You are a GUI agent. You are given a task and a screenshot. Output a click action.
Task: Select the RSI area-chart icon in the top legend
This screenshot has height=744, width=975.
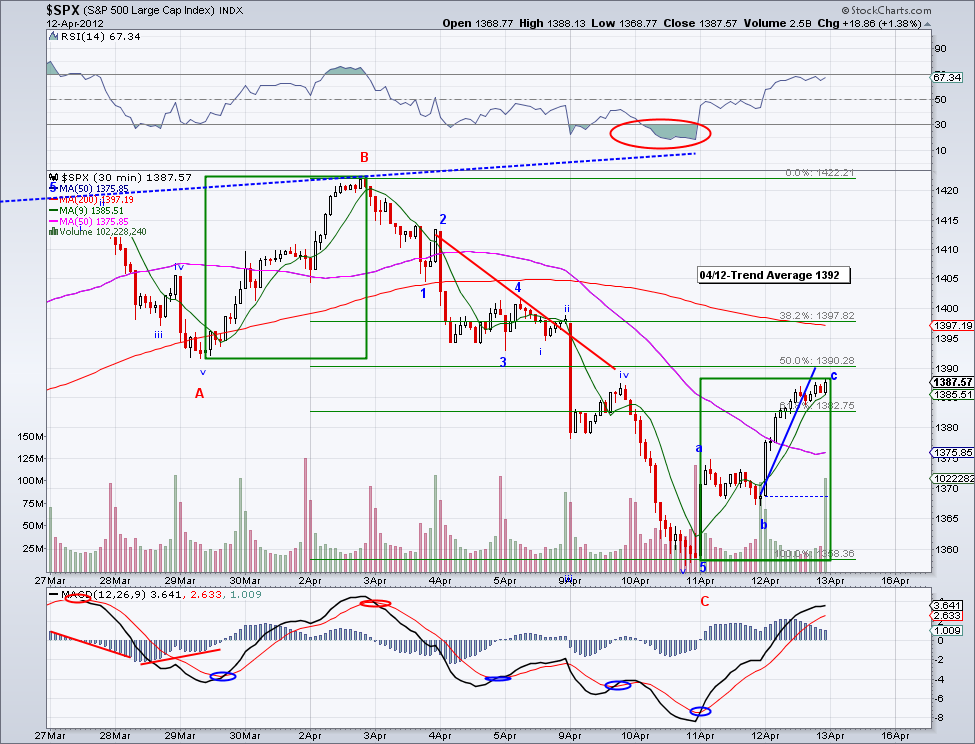[53, 36]
